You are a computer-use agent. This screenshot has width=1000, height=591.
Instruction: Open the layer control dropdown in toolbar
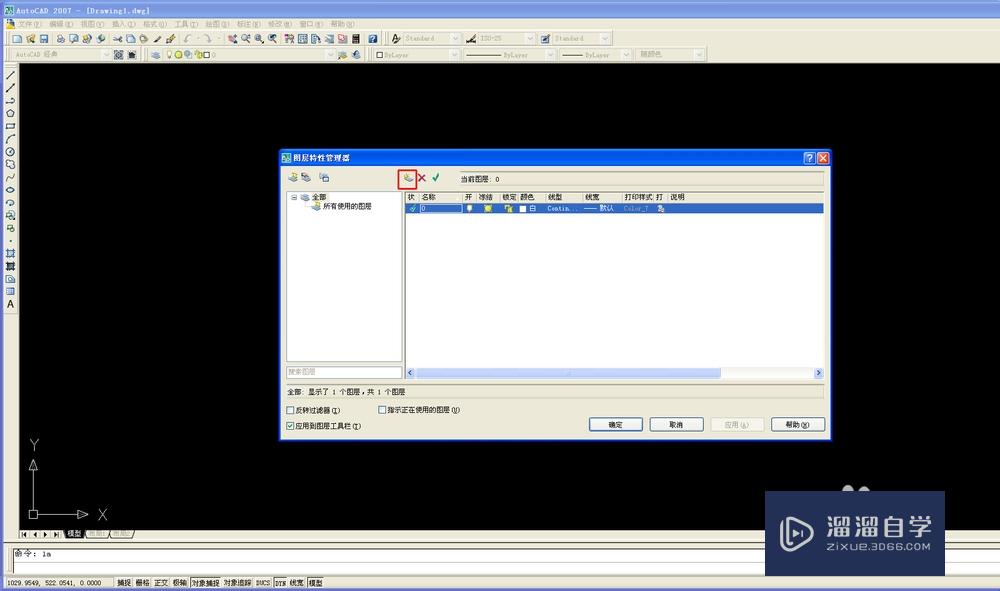point(330,55)
